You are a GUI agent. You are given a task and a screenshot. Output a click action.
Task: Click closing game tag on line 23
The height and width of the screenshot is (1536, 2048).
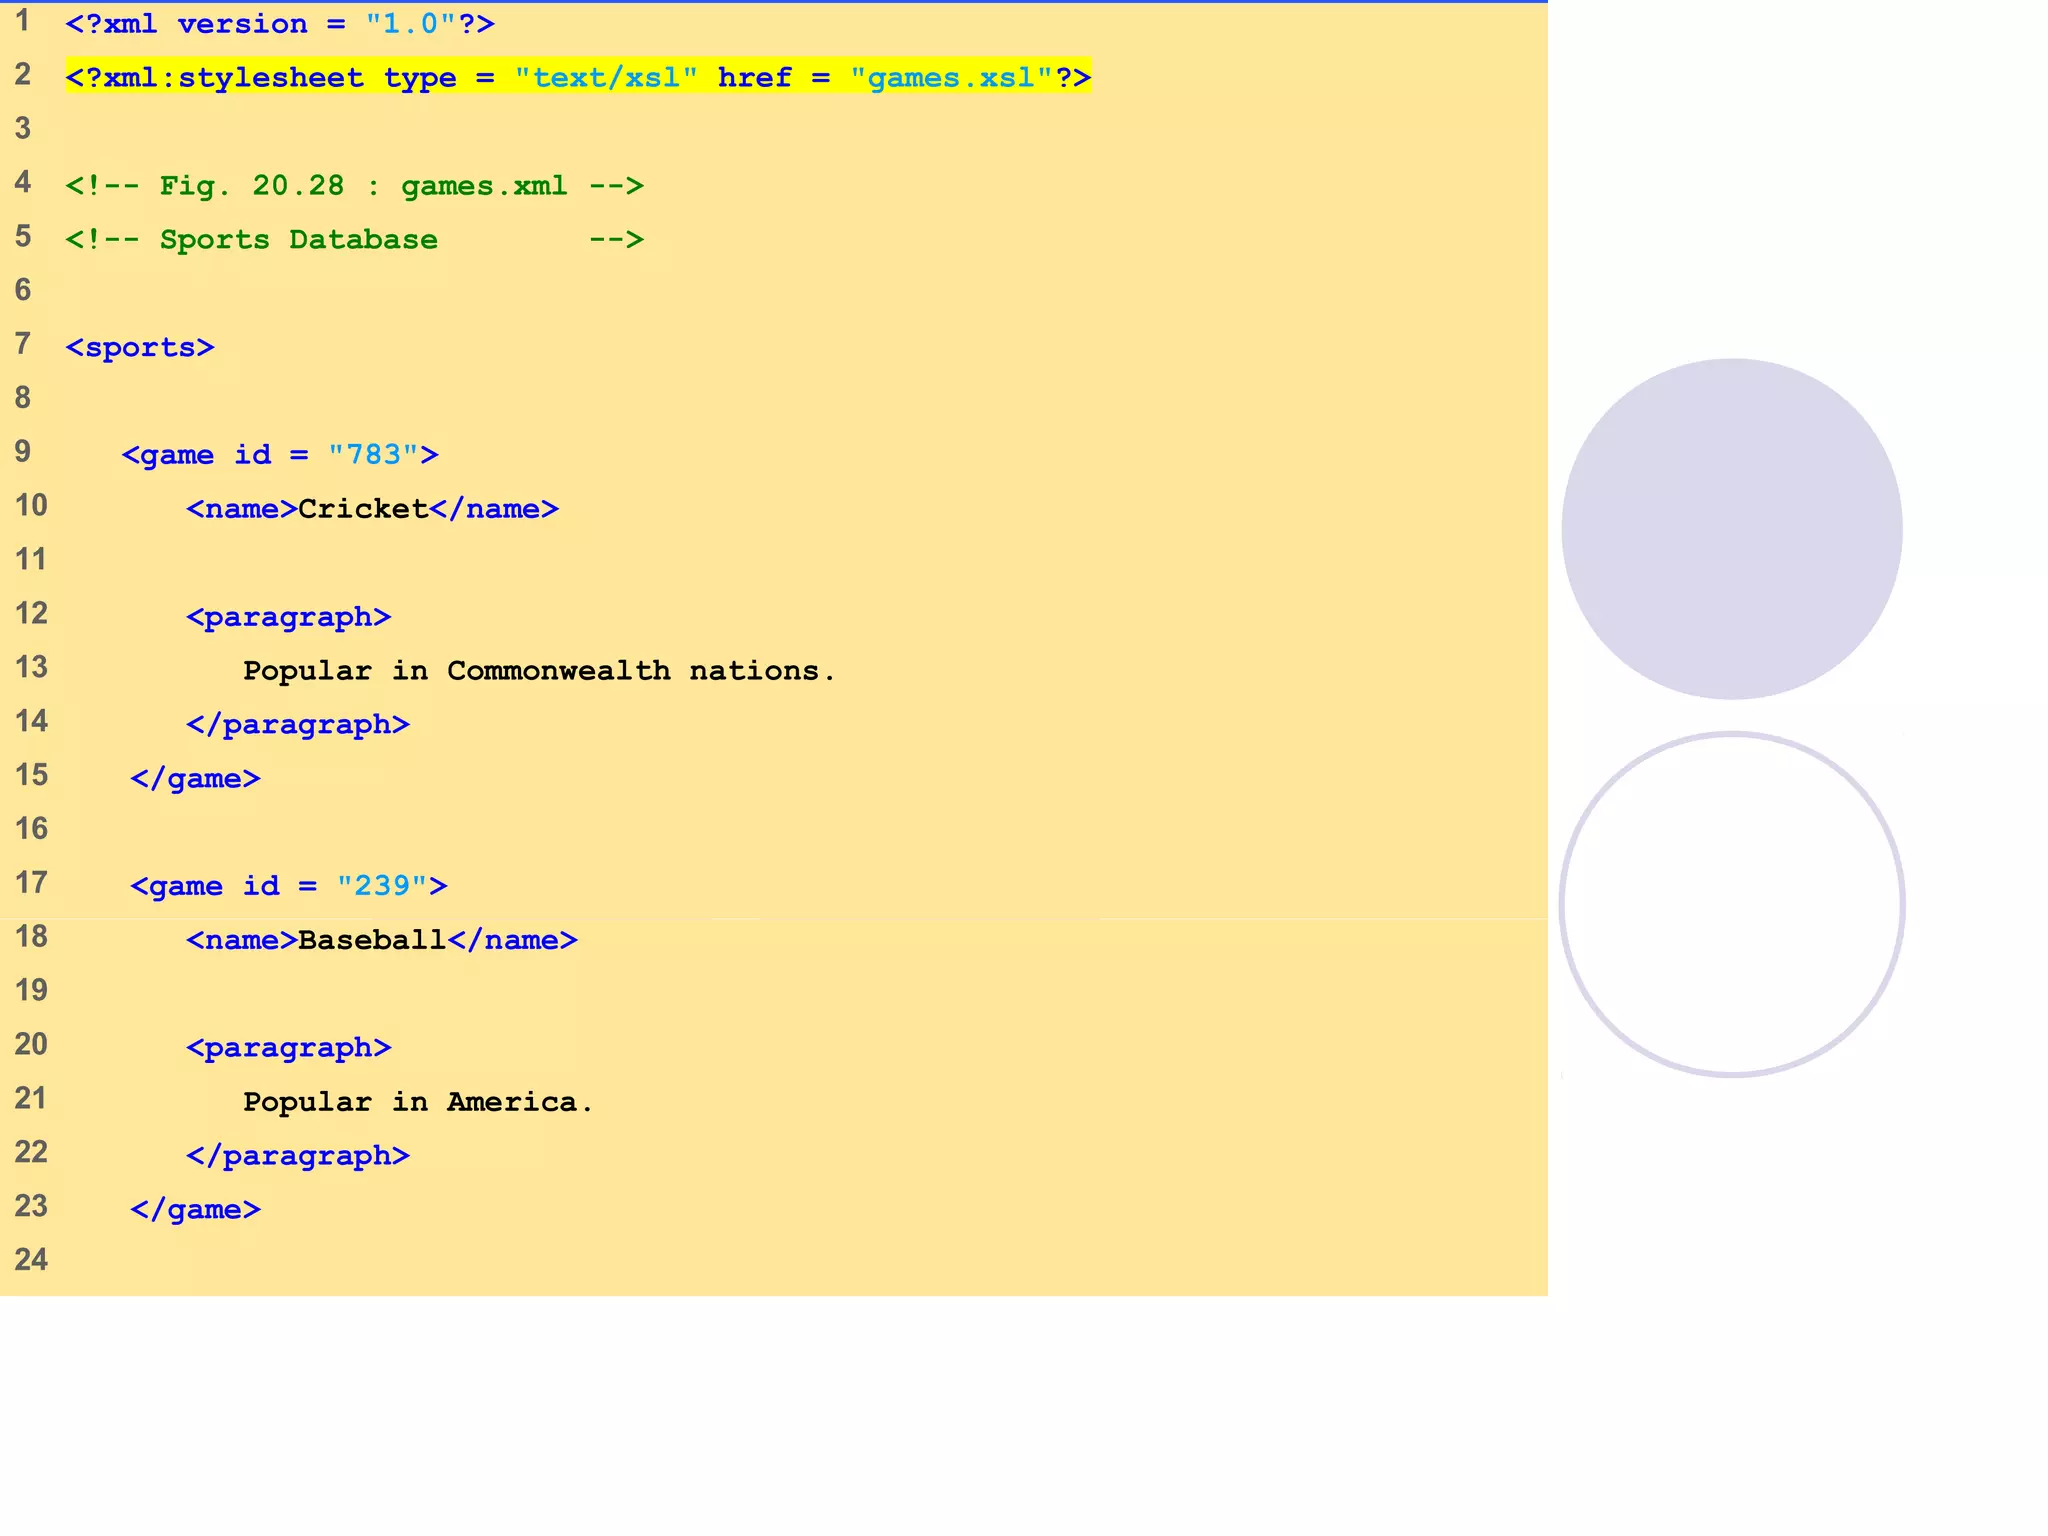point(195,1210)
